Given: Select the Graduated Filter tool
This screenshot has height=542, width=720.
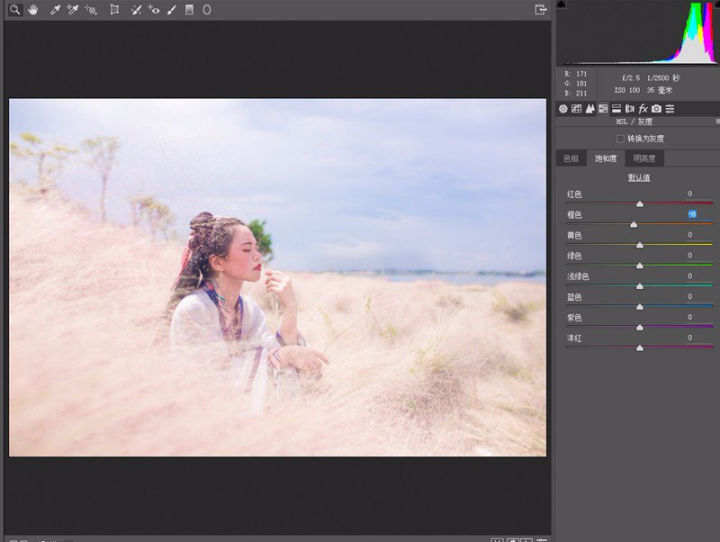Looking at the screenshot, I should tap(189, 9).
